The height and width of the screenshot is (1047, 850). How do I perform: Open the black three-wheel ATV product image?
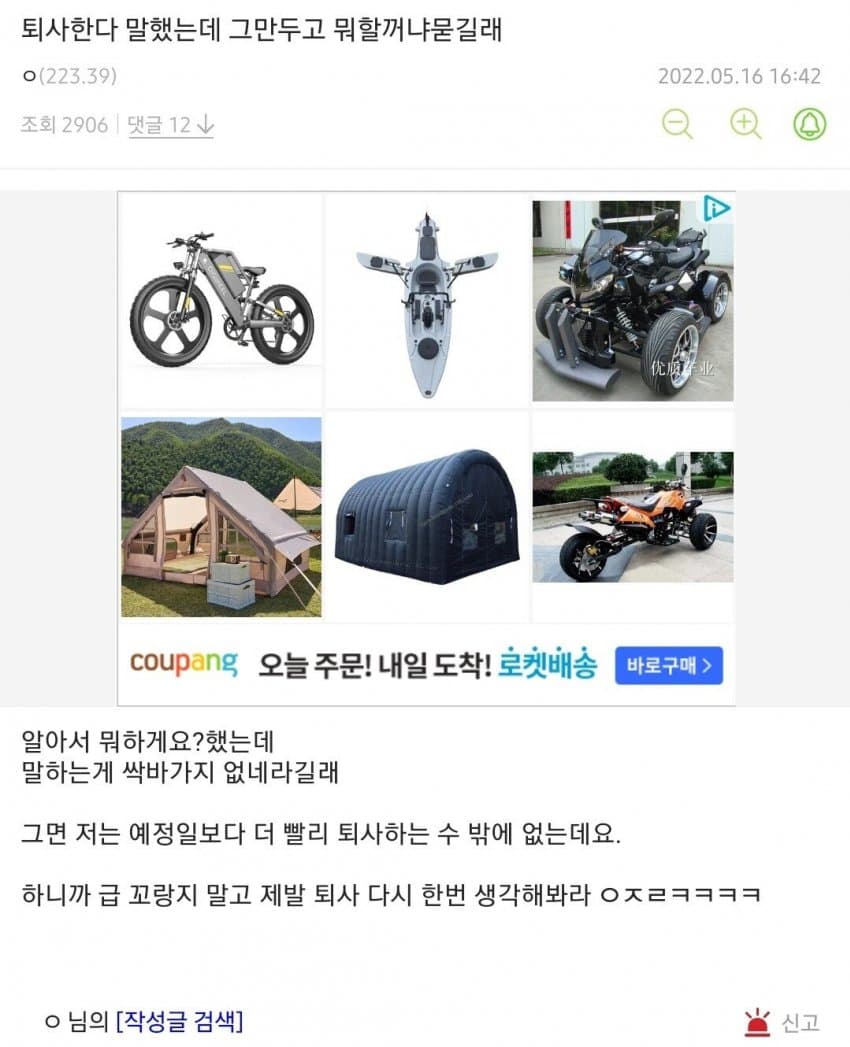632,301
